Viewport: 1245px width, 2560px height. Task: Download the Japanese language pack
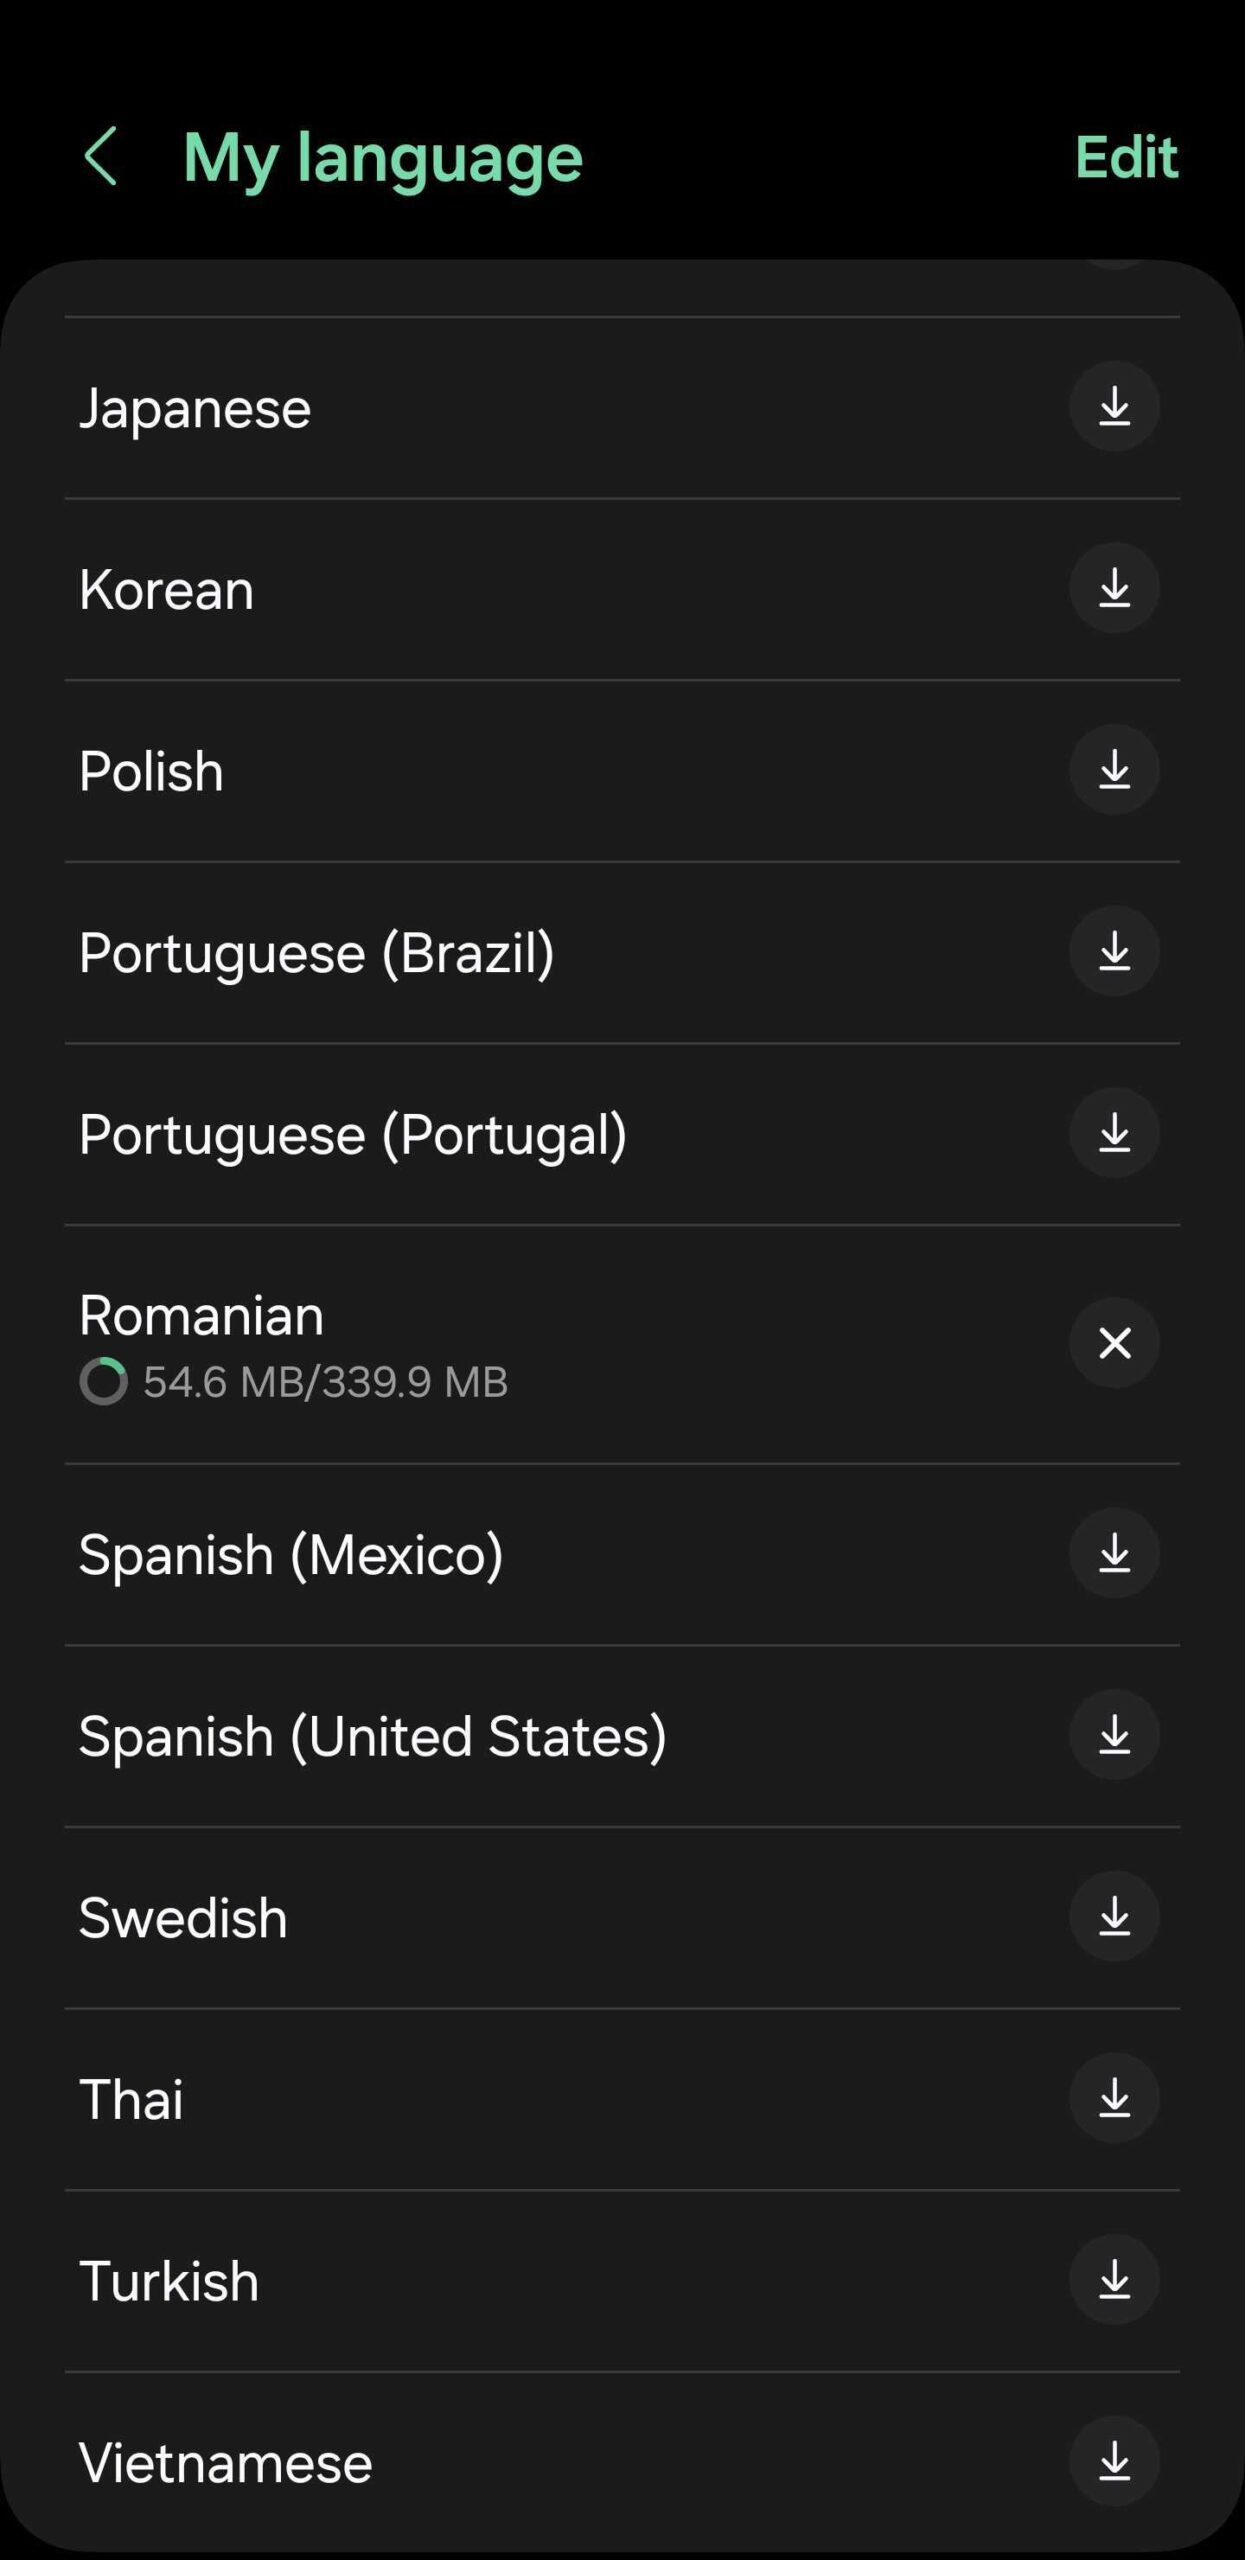click(1114, 407)
